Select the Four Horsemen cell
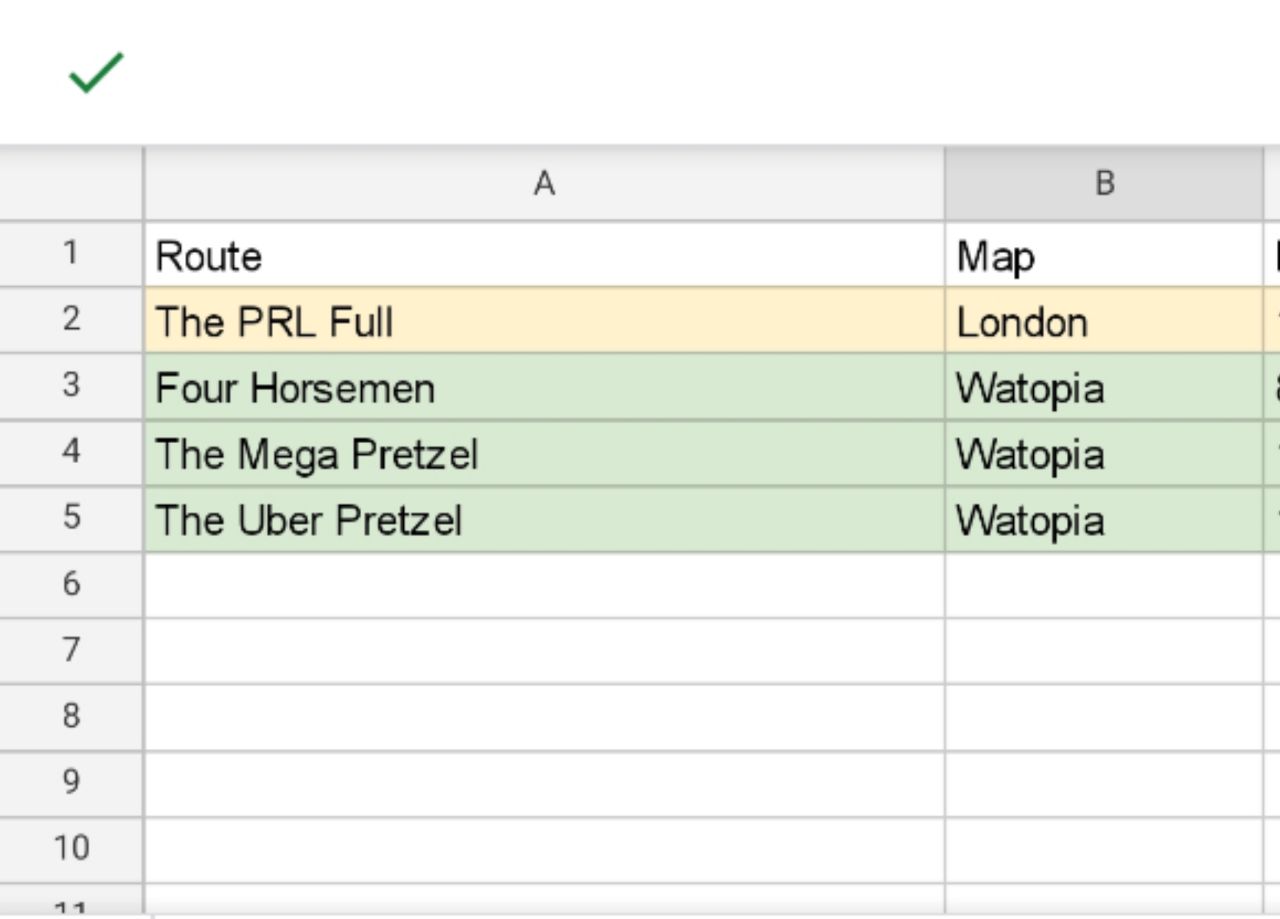This screenshot has width=1280, height=919. pos(544,386)
